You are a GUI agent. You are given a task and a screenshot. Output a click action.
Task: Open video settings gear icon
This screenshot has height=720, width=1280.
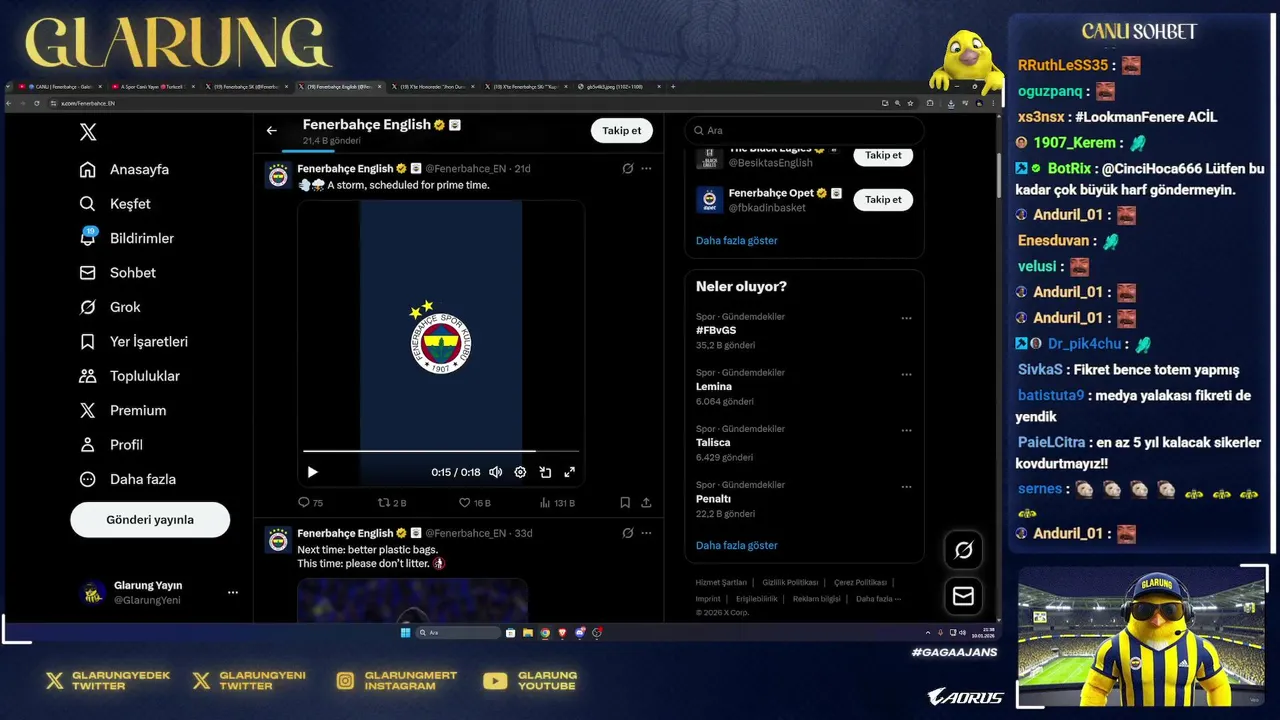tap(520, 472)
